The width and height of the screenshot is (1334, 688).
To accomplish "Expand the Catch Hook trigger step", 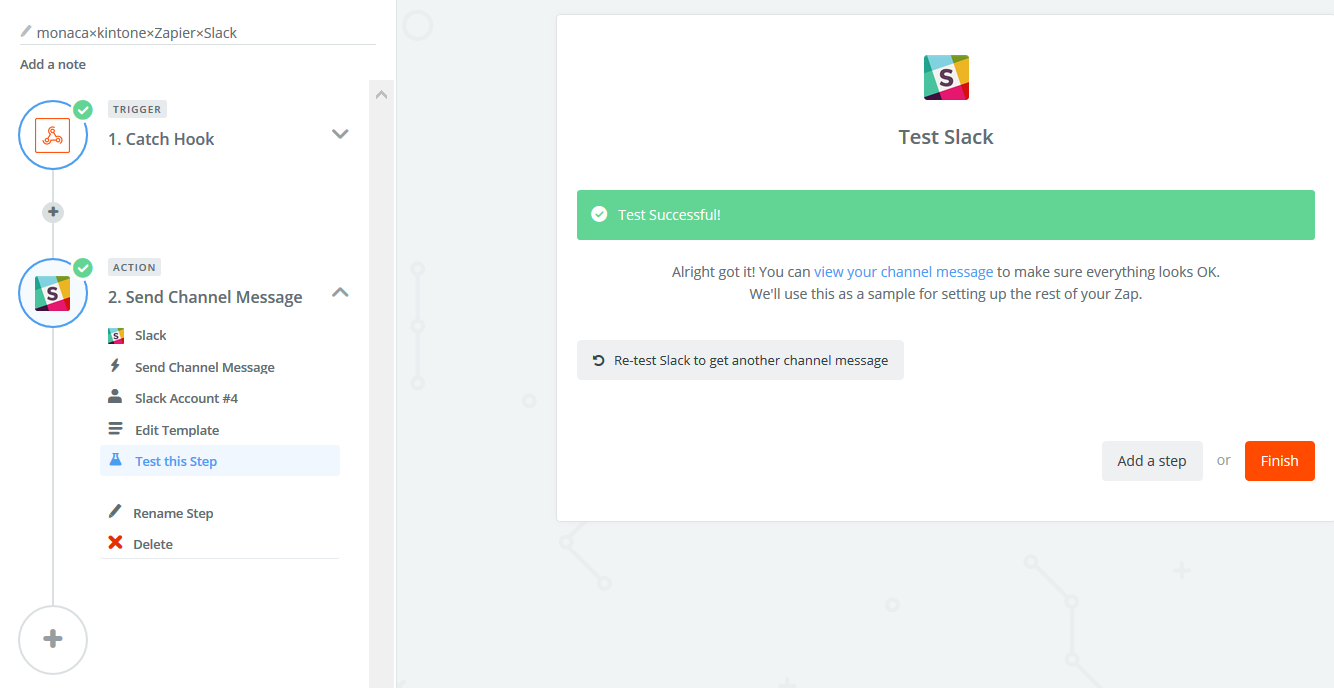I will tap(340, 134).
